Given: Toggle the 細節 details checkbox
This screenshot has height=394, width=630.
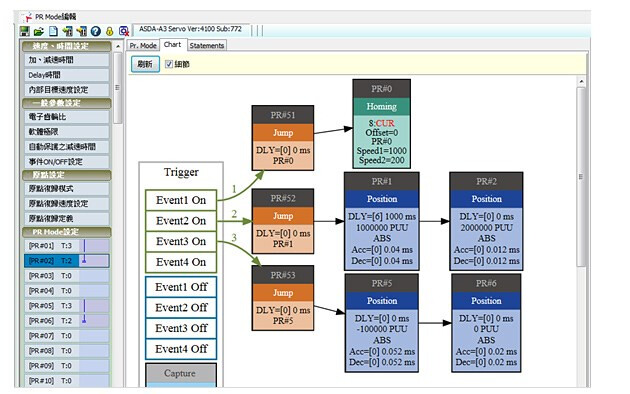Looking at the screenshot, I should point(169,64).
